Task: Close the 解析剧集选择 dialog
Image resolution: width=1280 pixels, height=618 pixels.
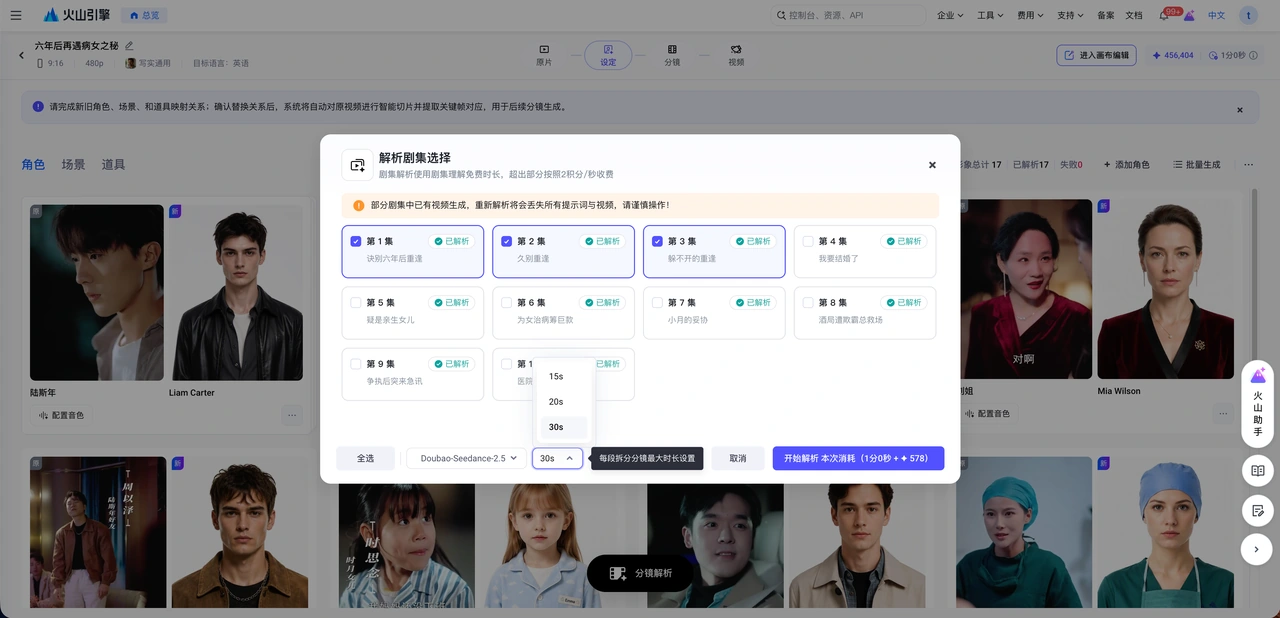Action: [x=932, y=165]
